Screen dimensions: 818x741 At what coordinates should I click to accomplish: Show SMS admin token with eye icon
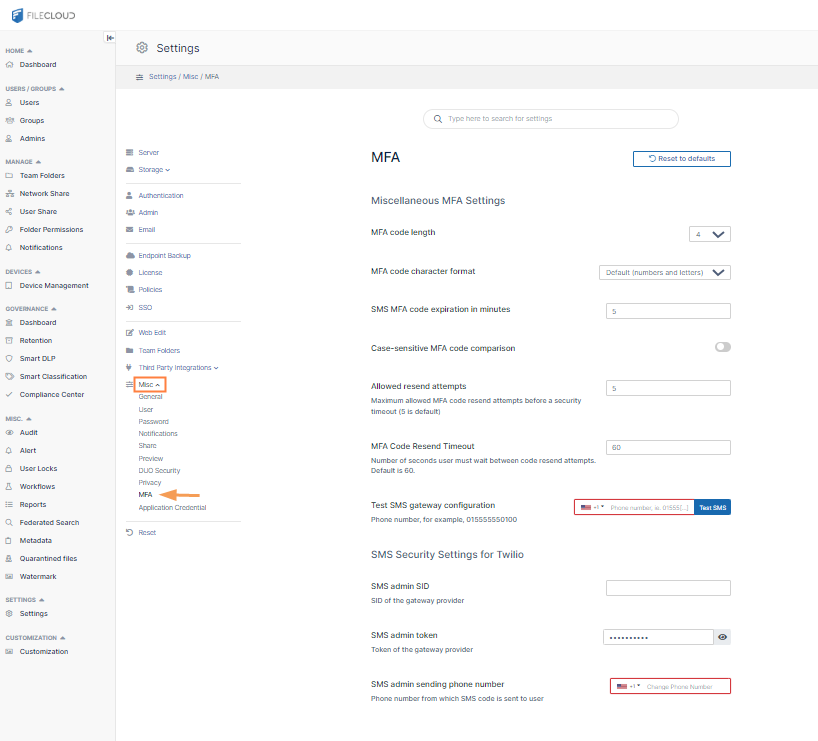(721, 636)
